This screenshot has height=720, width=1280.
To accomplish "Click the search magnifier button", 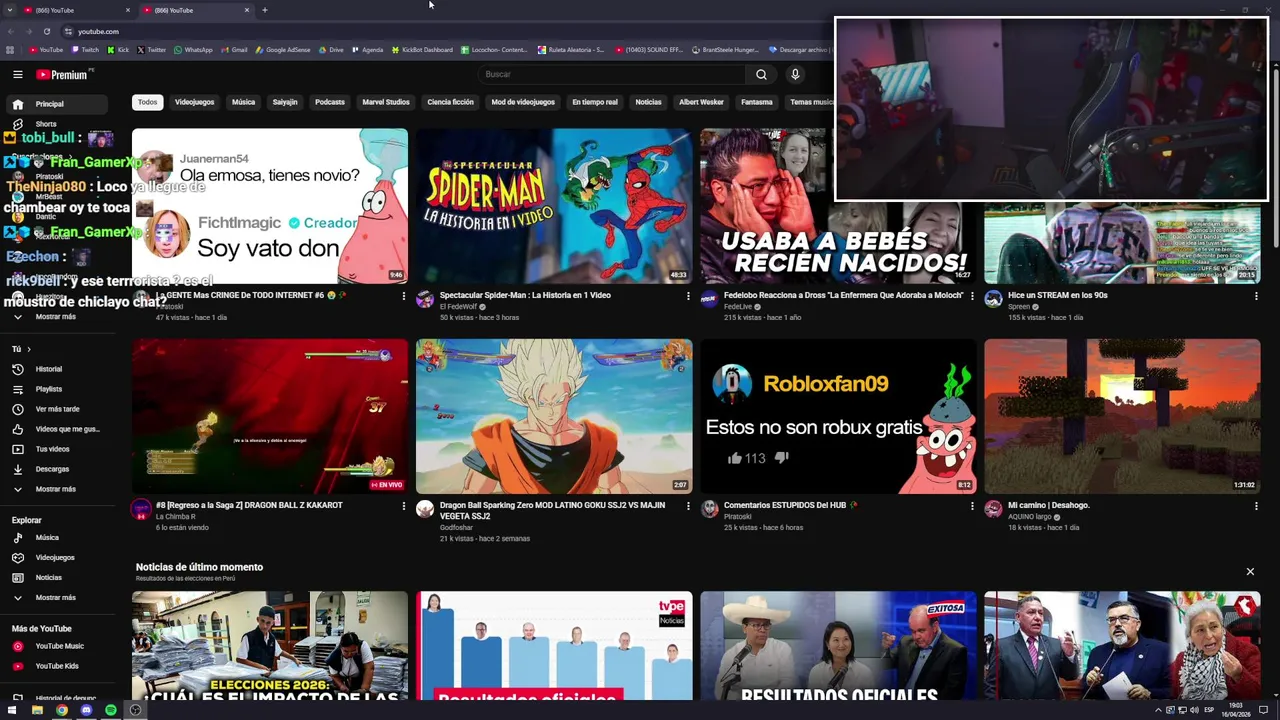I will (x=761, y=74).
